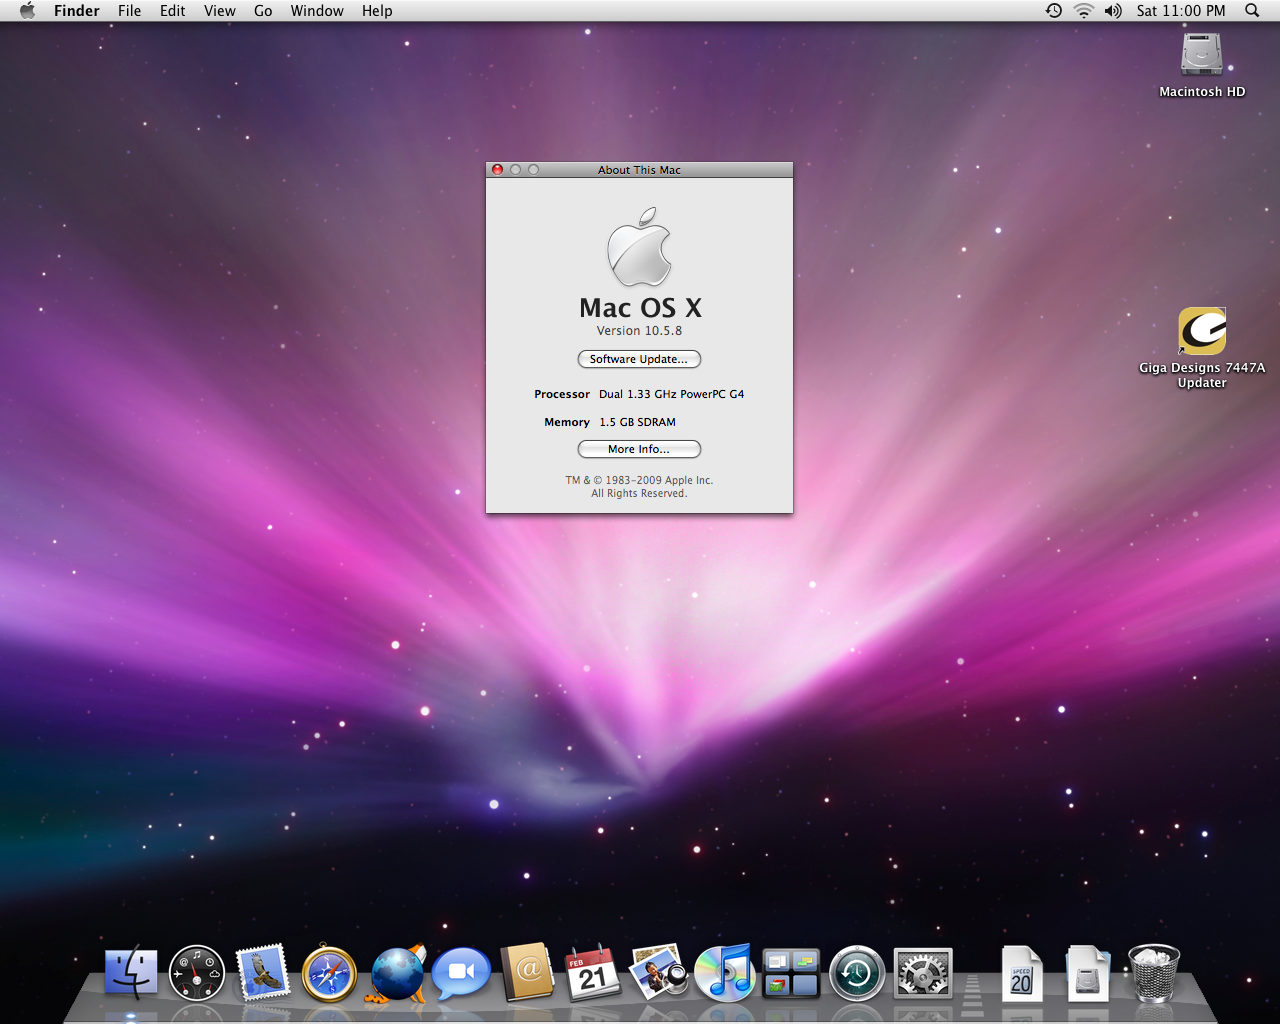Close the About This Mac window
This screenshot has height=1024, width=1280.
[x=497, y=170]
